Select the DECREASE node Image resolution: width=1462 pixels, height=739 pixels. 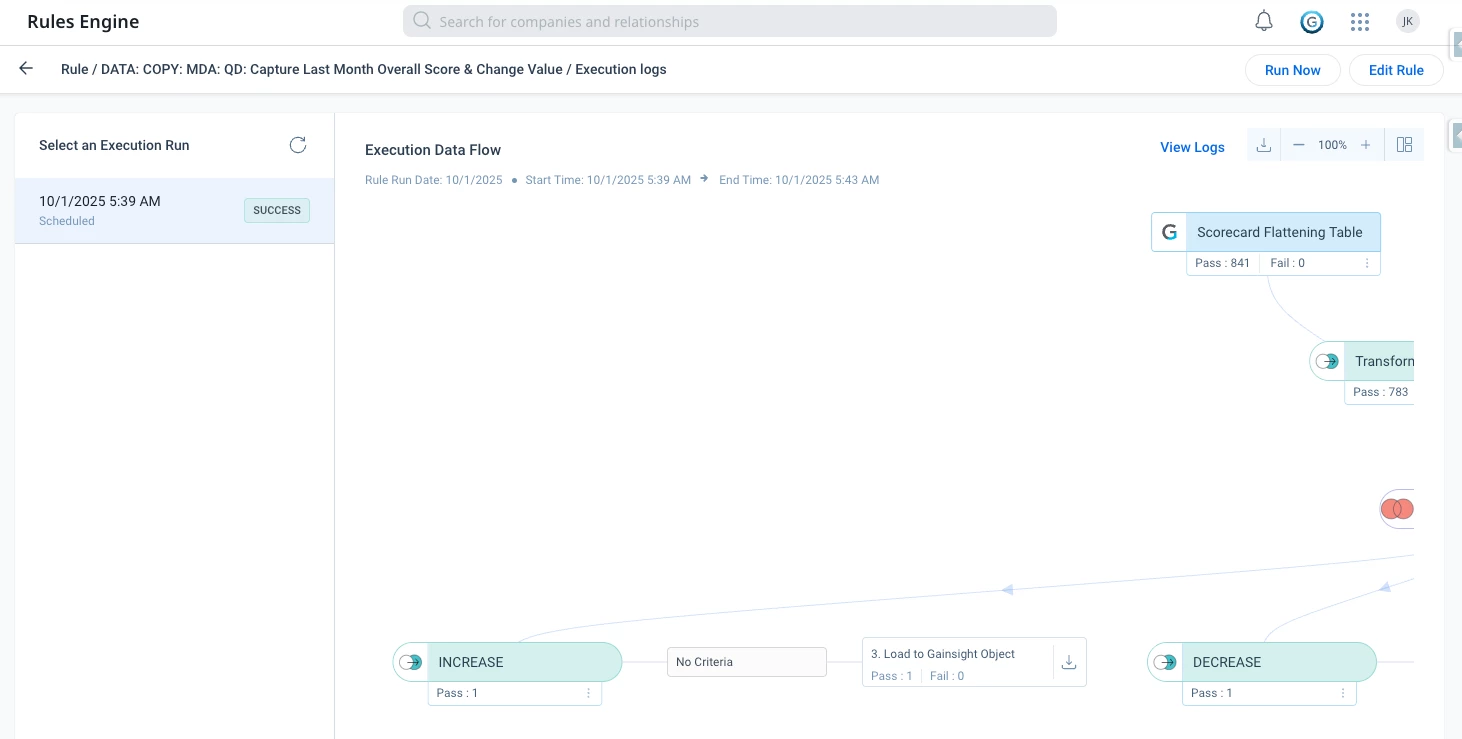tap(1262, 662)
